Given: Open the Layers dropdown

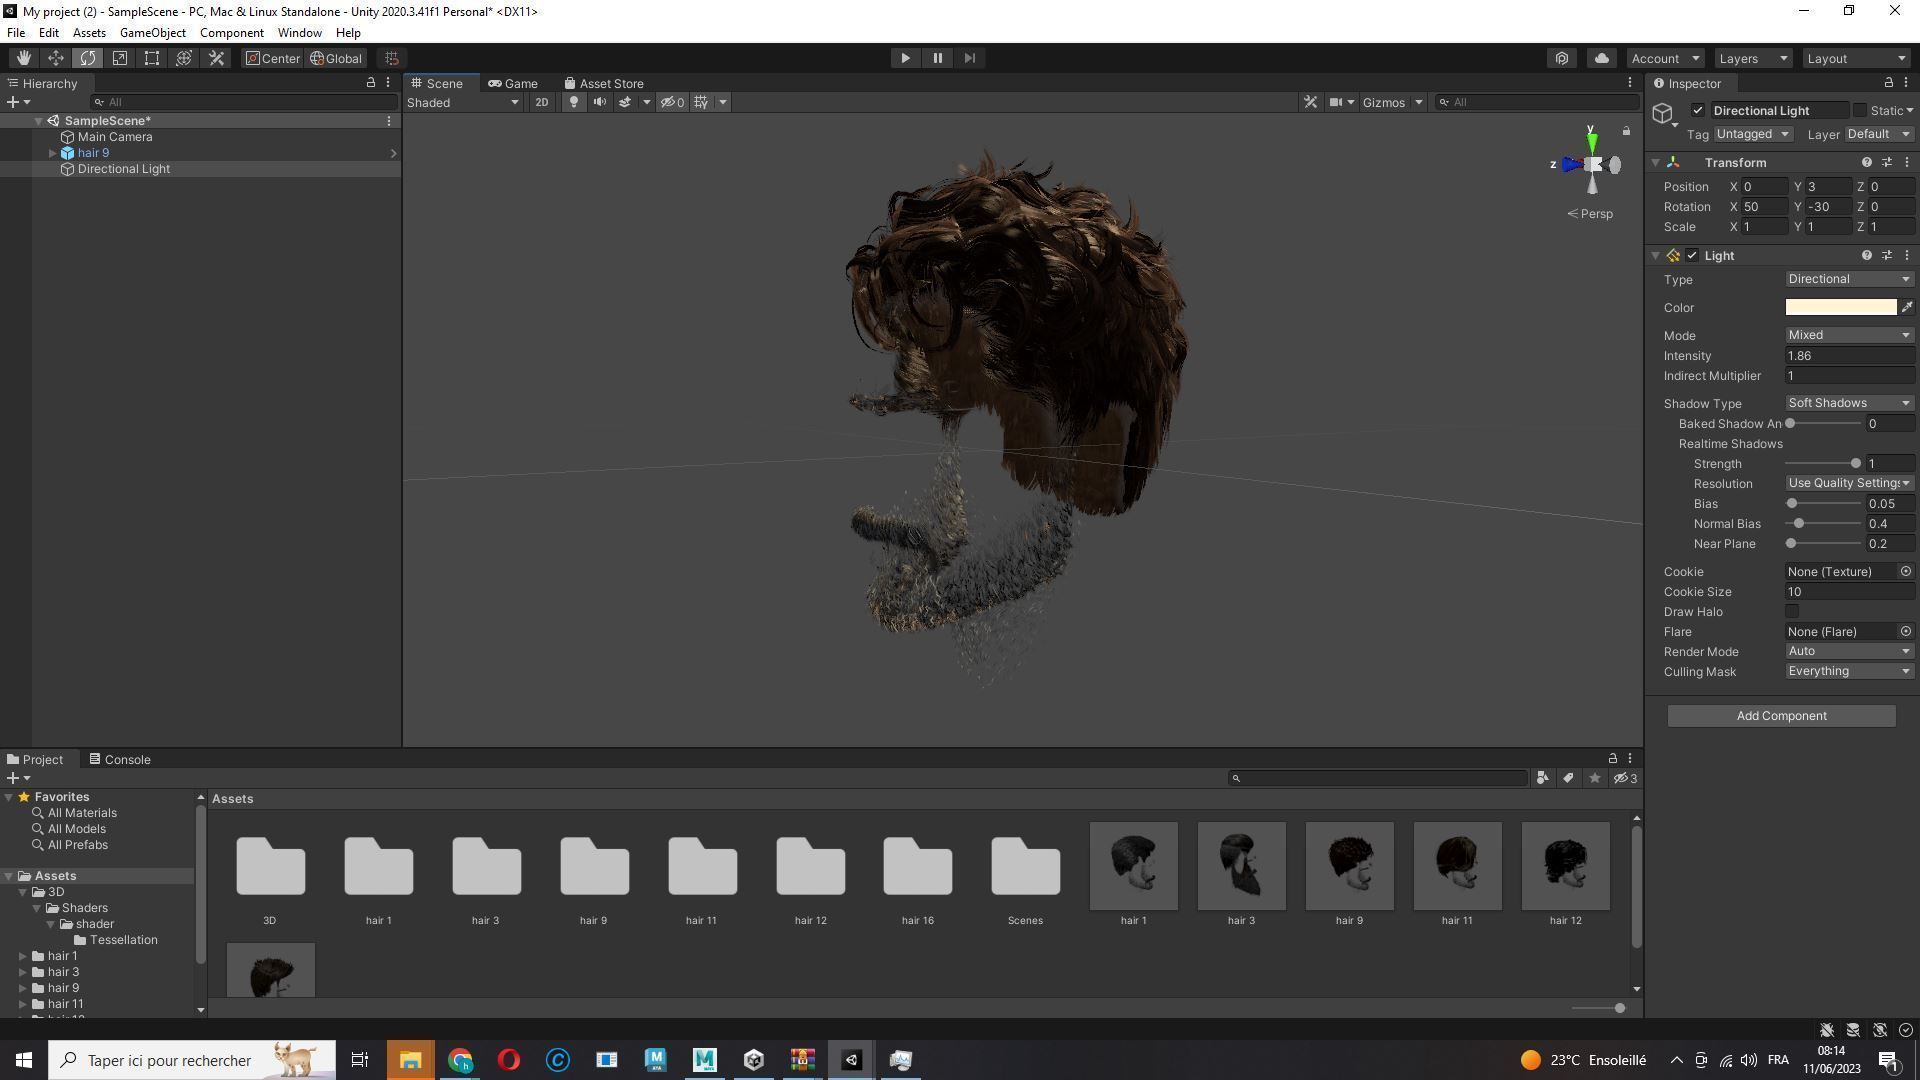Looking at the screenshot, I should [x=1752, y=58].
